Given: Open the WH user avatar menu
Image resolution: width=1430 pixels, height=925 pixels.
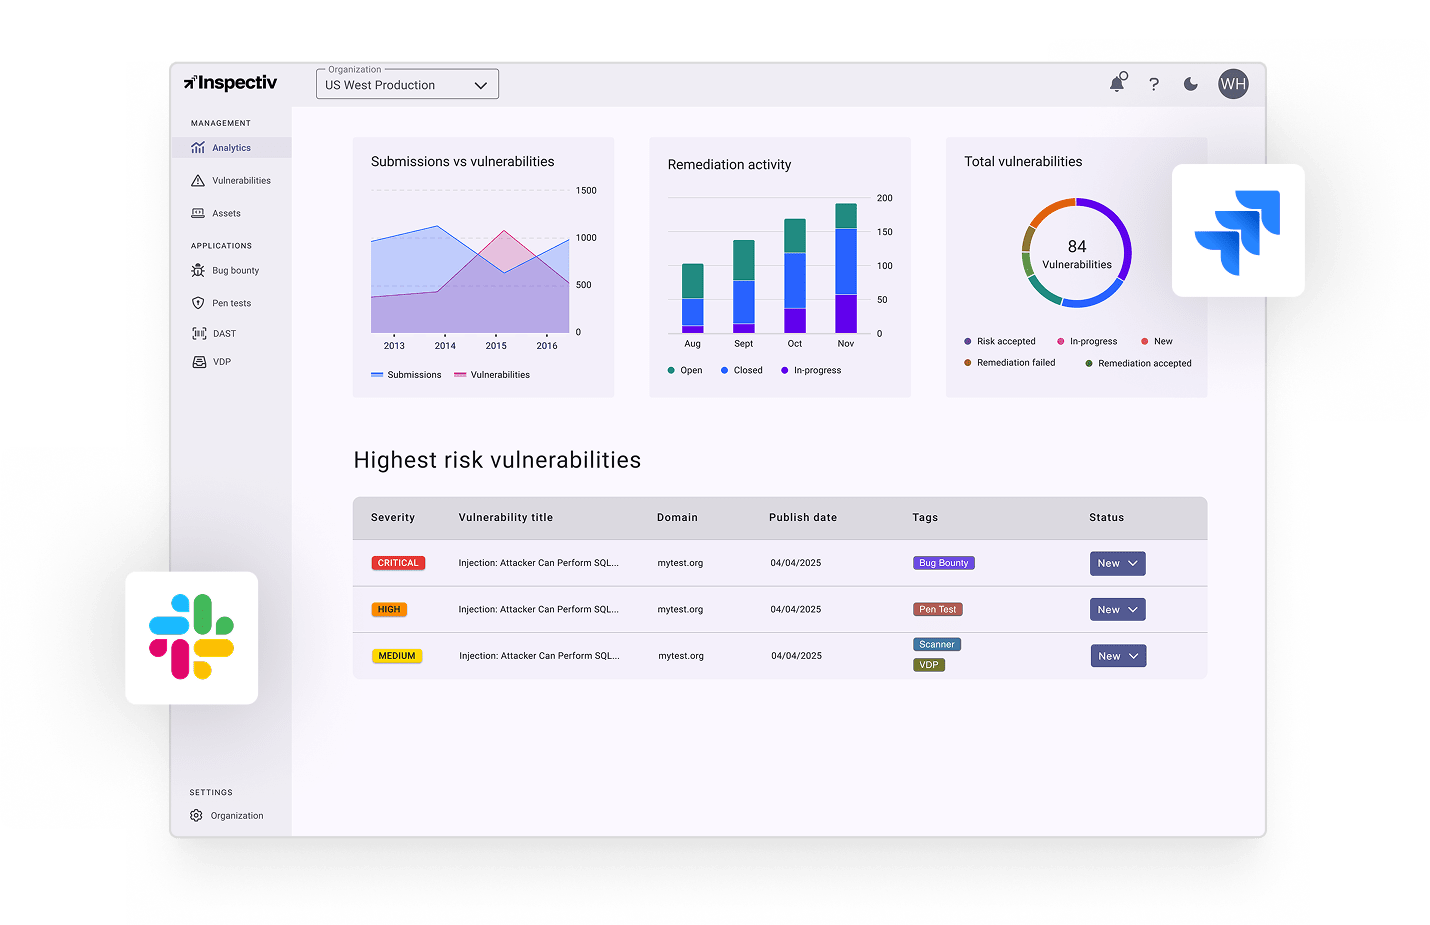Looking at the screenshot, I should pyautogui.click(x=1233, y=84).
